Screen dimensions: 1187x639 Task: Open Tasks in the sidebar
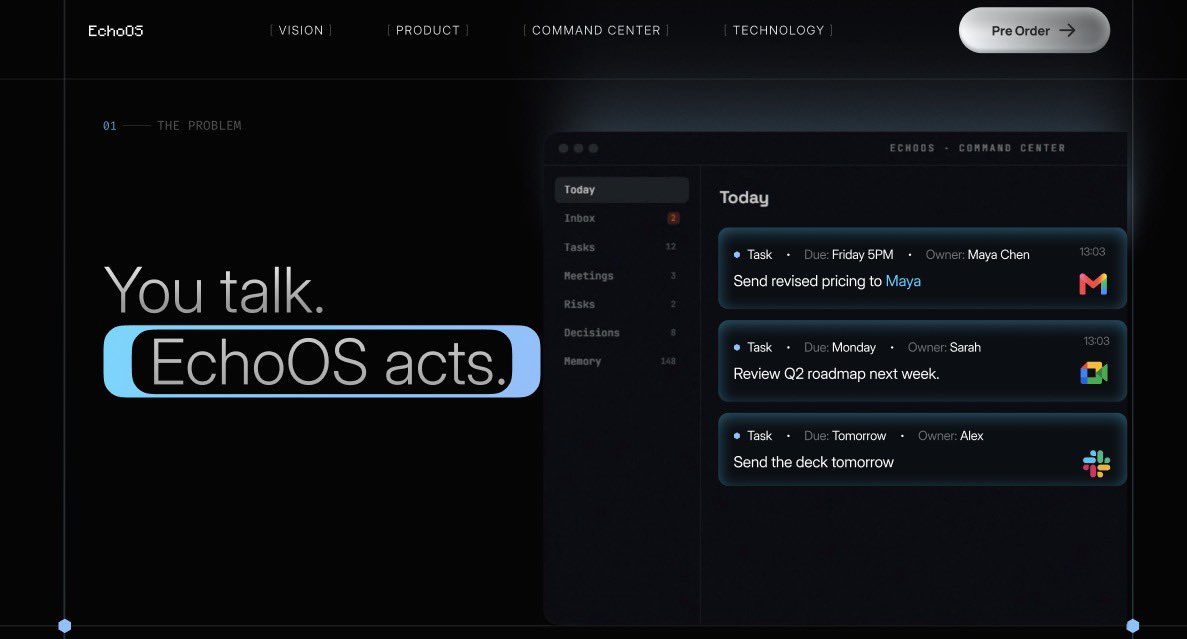click(622, 247)
